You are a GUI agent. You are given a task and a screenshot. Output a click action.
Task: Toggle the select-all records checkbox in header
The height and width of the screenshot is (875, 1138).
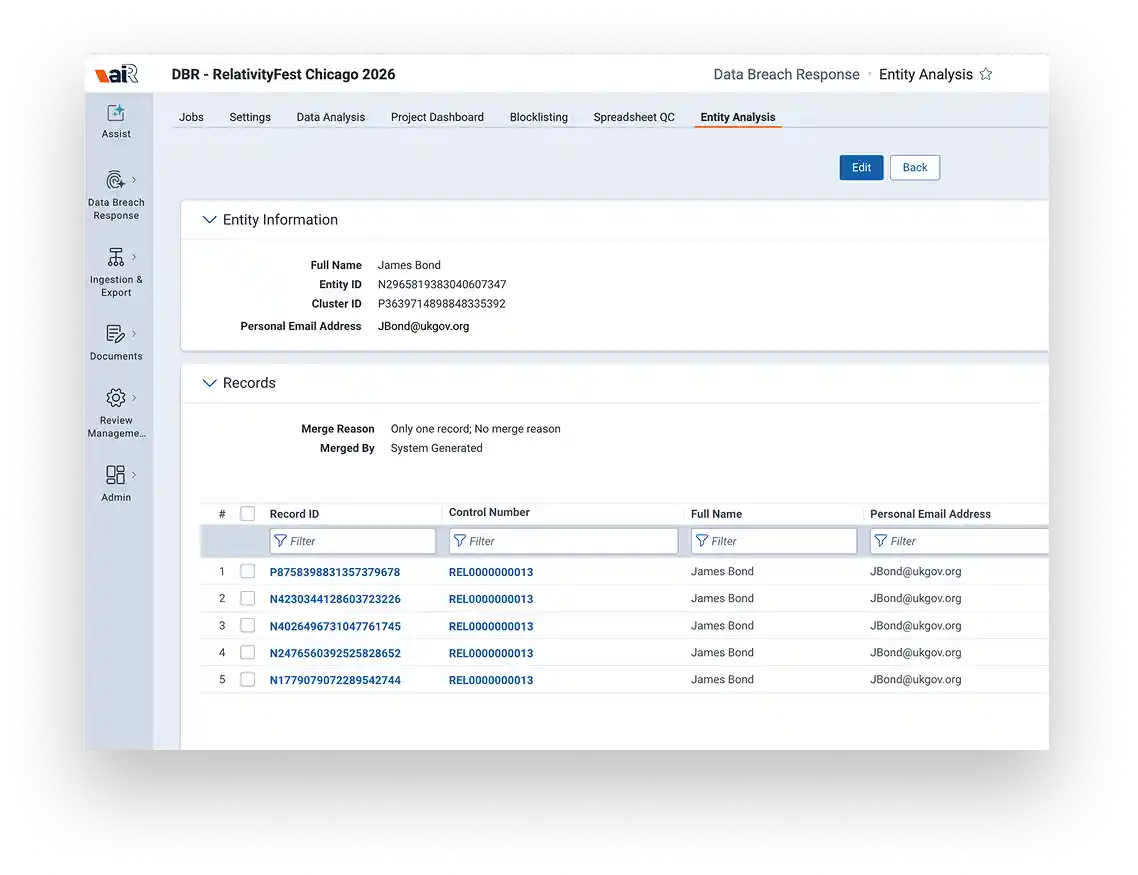click(x=247, y=514)
